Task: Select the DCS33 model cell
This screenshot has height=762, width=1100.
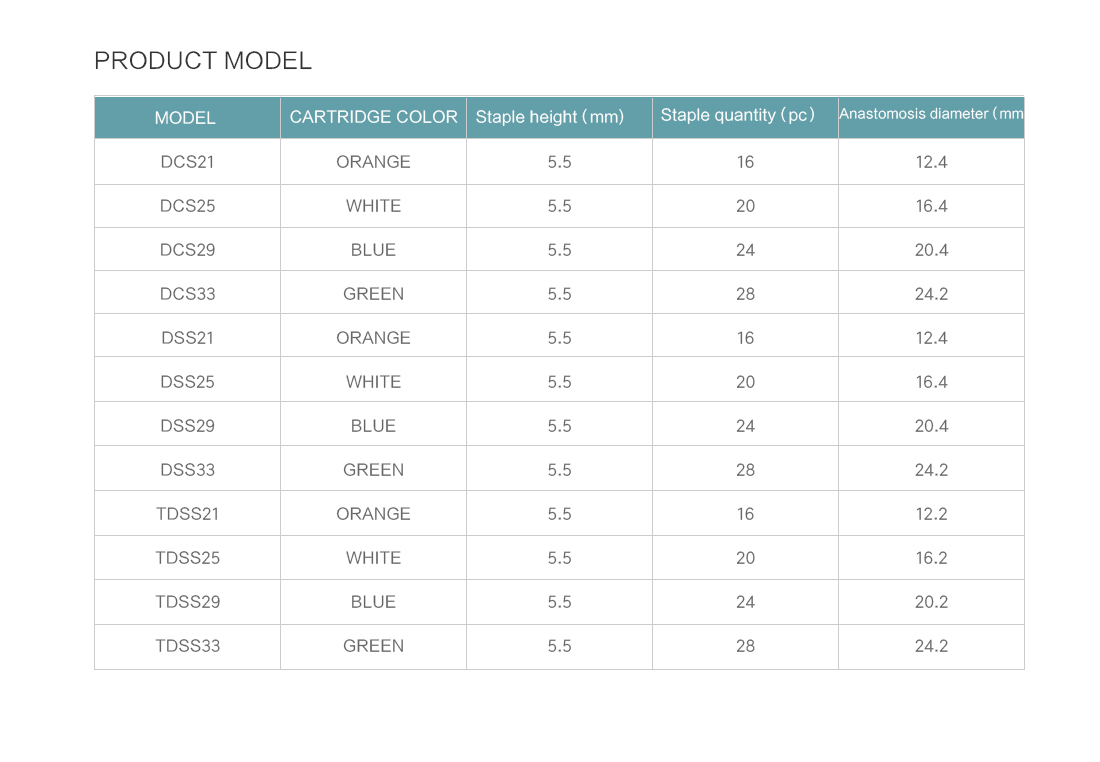Action: click(187, 294)
